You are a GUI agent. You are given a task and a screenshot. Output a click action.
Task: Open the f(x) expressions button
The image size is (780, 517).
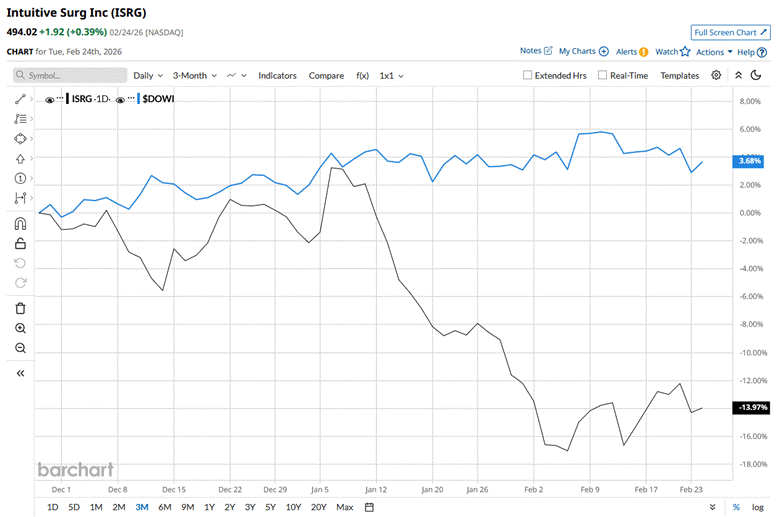363,76
